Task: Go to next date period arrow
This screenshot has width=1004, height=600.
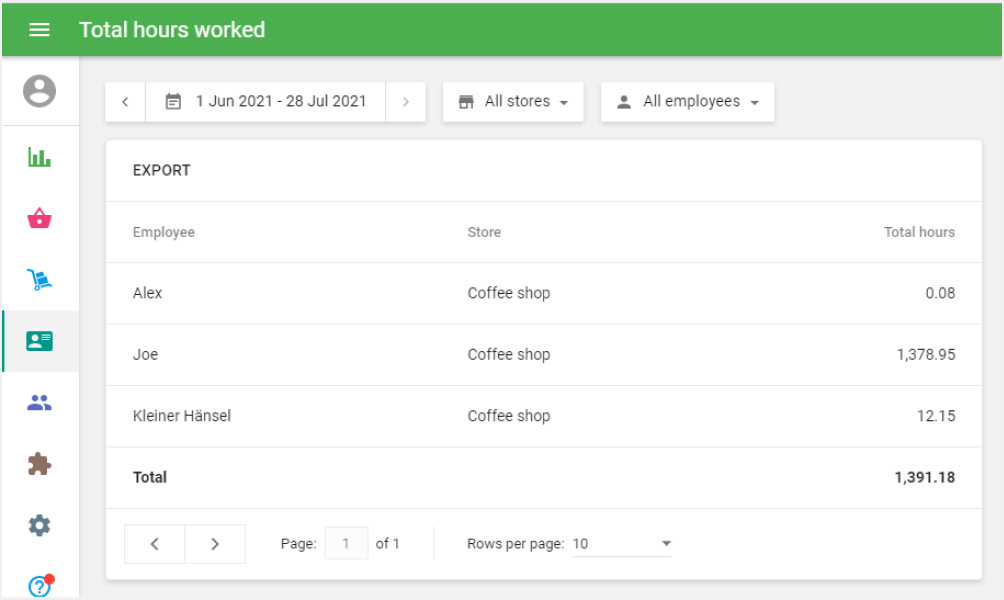Action: point(405,102)
